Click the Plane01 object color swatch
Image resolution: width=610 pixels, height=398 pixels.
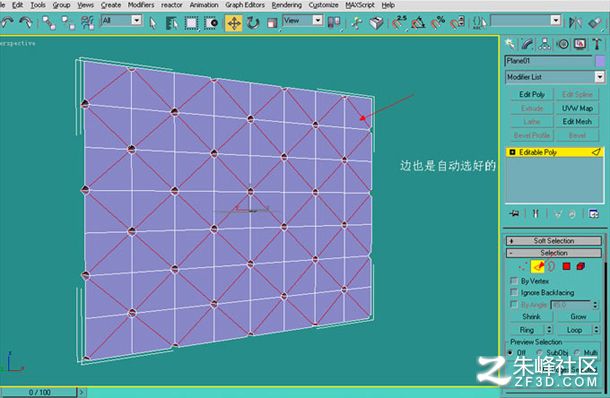pyautogui.click(x=600, y=61)
